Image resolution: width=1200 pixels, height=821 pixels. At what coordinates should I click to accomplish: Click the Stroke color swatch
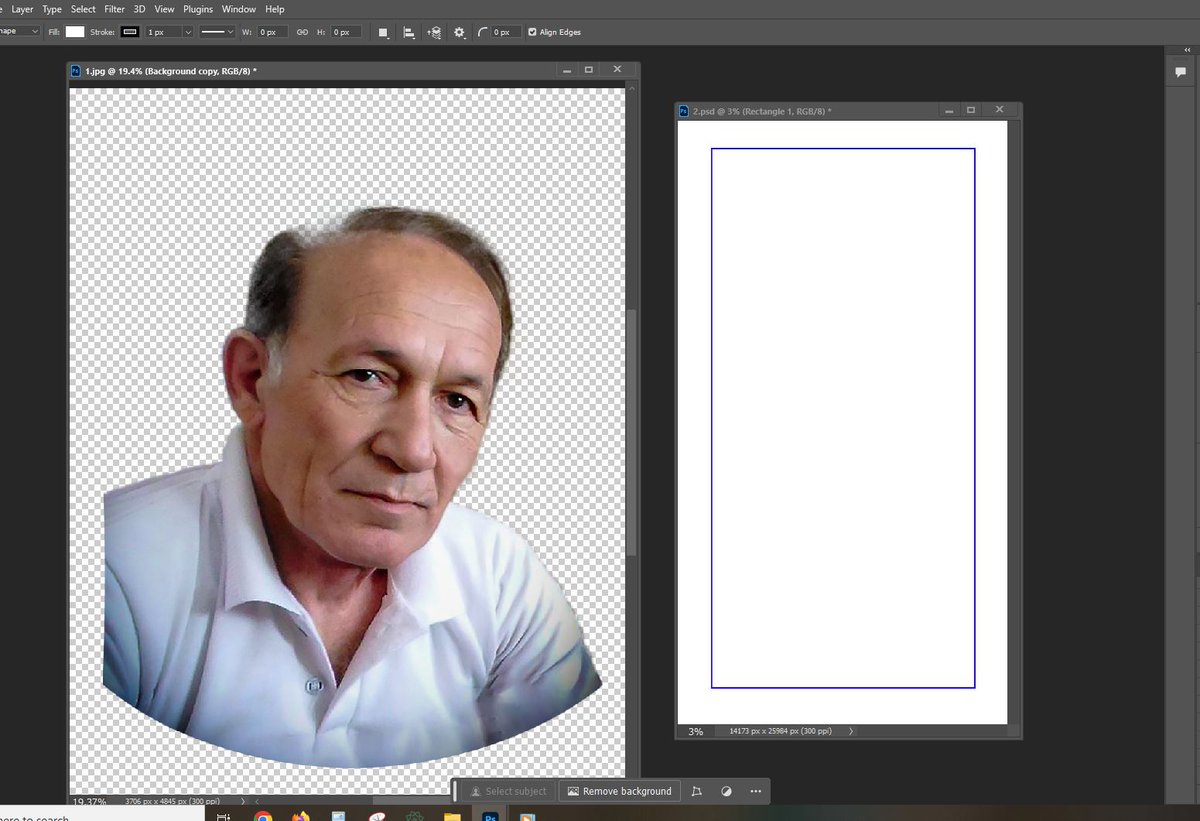(x=130, y=32)
